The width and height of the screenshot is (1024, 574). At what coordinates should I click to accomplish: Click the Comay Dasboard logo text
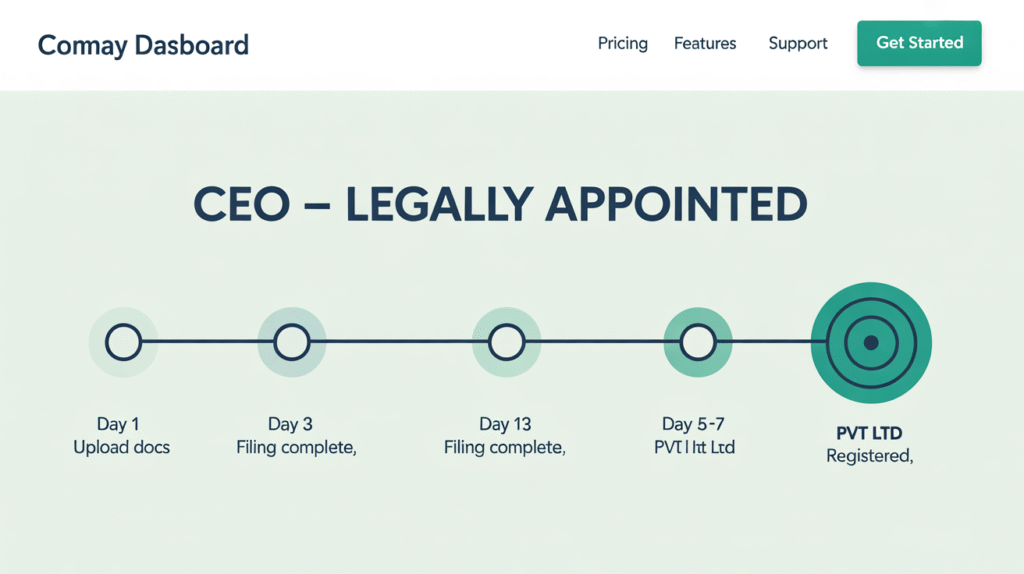click(x=143, y=46)
